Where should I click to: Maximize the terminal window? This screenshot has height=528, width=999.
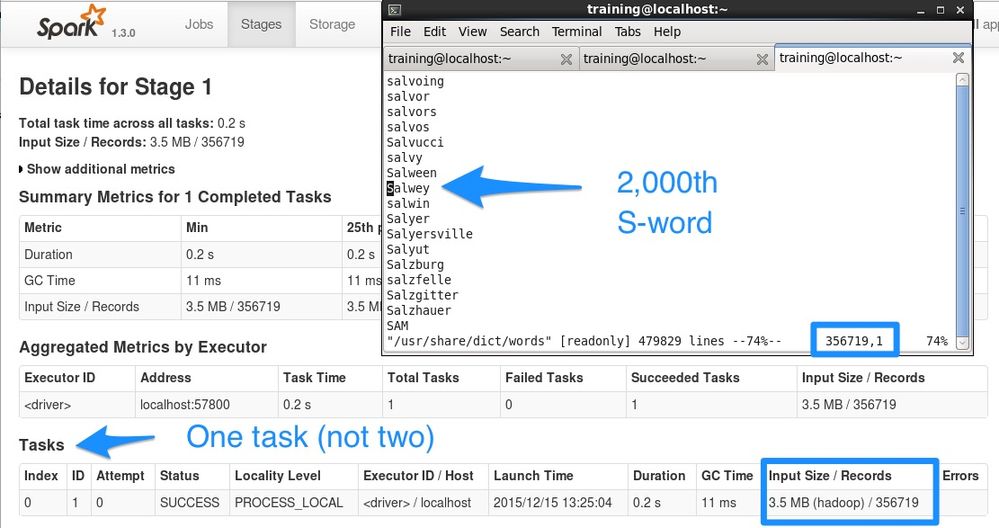[x=940, y=10]
